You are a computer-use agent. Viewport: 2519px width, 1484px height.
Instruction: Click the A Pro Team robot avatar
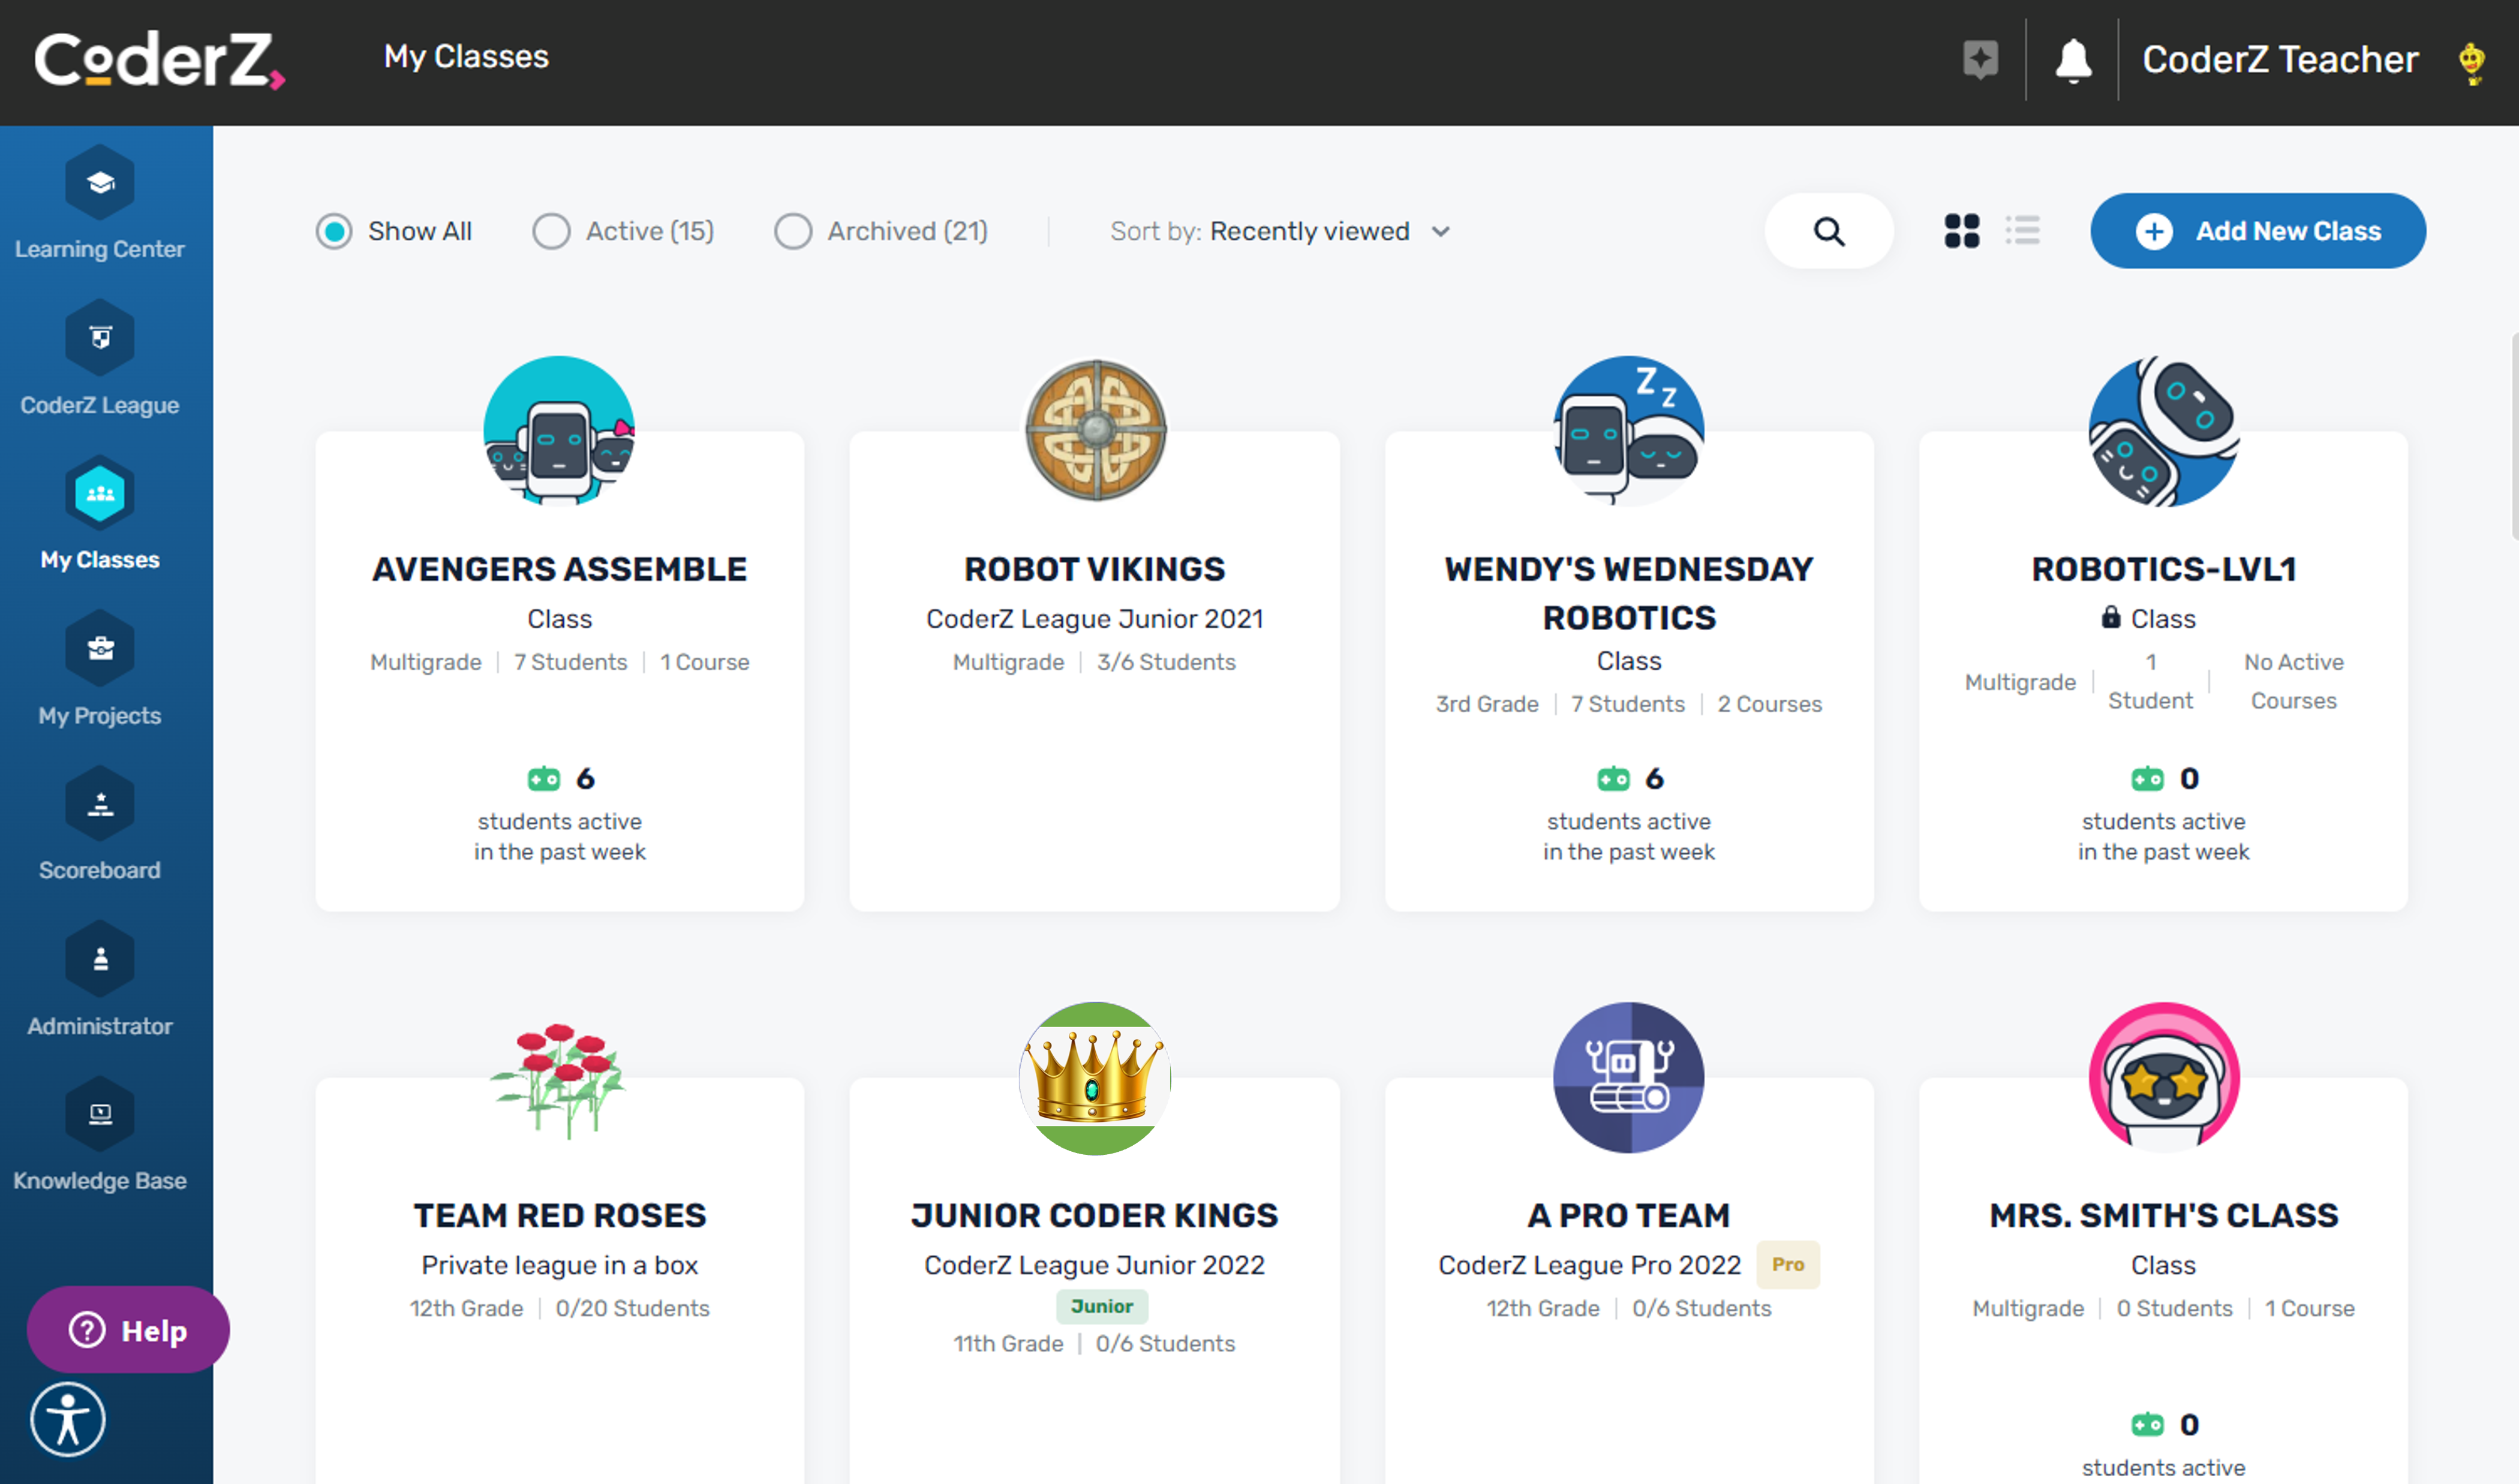(1629, 1078)
